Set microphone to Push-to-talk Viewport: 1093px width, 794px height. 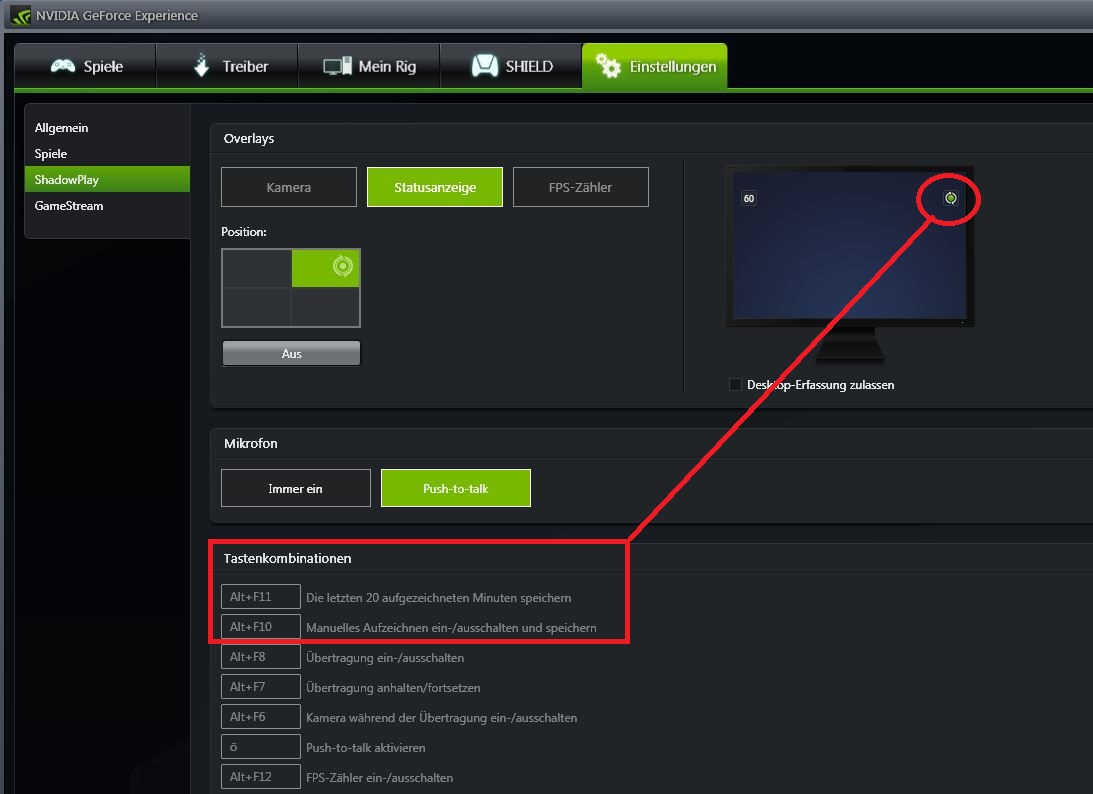coord(456,488)
